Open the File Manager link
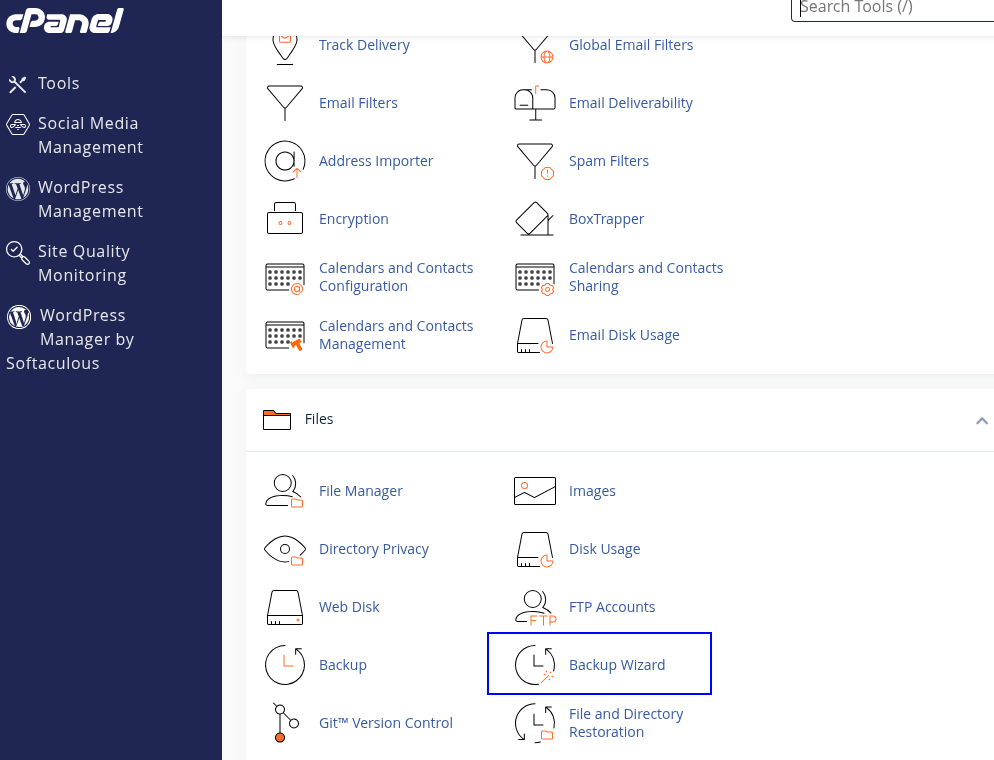The height and width of the screenshot is (760, 994). click(x=360, y=491)
